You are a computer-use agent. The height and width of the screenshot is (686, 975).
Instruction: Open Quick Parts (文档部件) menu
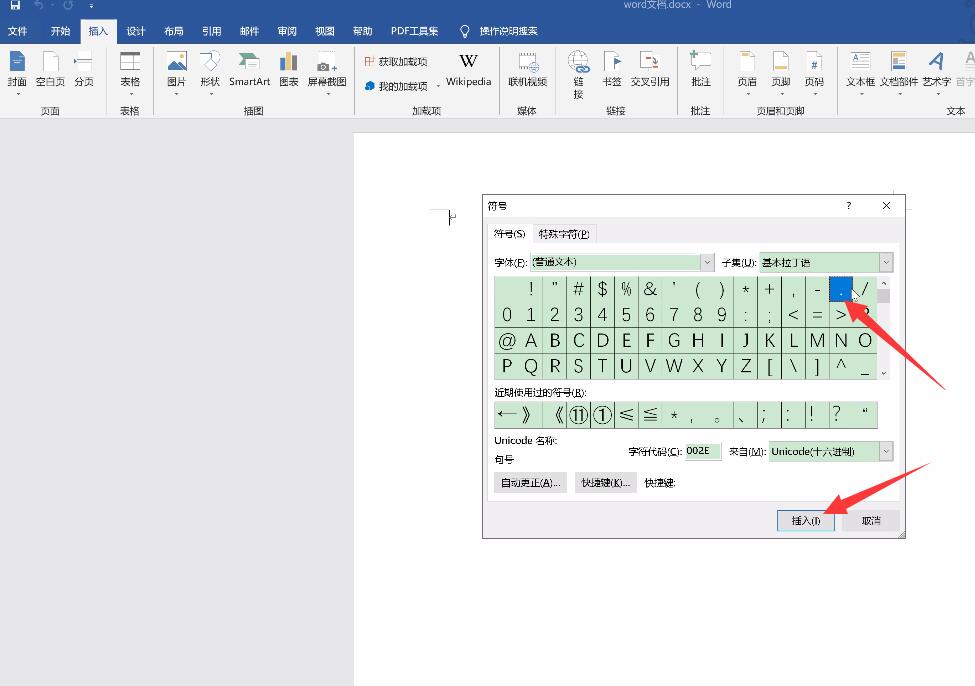pyautogui.click(x=899, y=73)
